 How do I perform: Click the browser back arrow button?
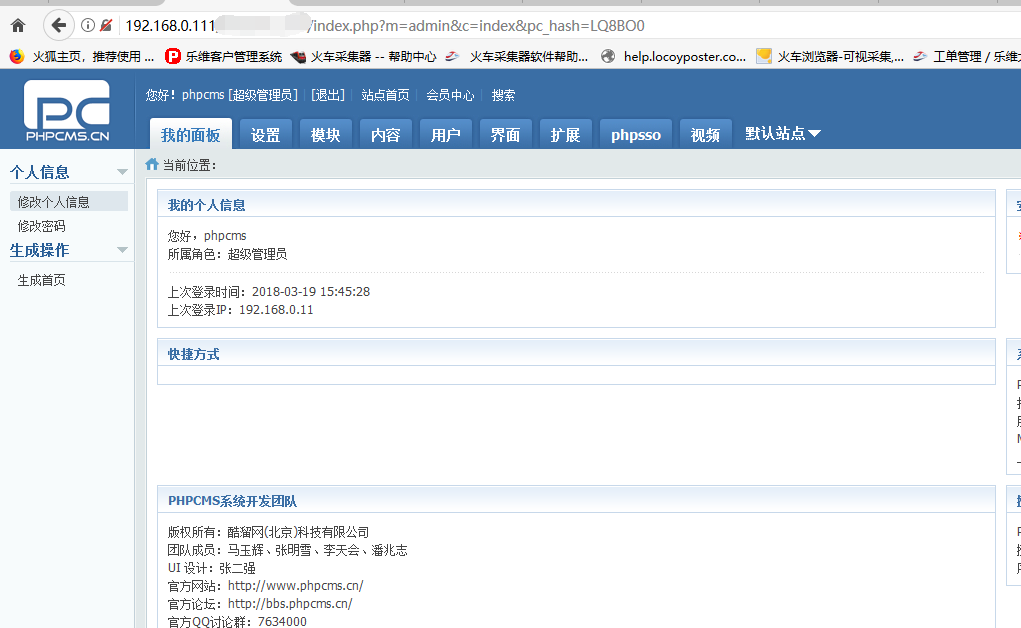(59, 25)
